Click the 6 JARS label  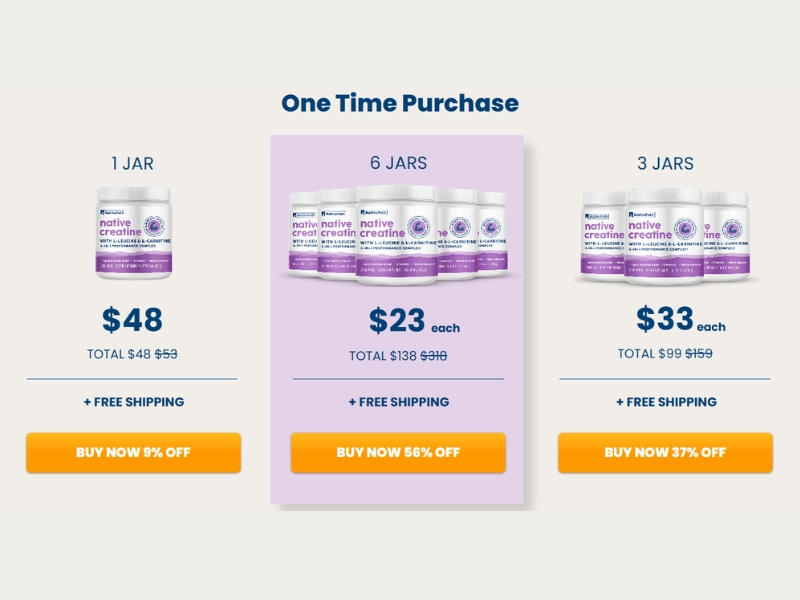pyautogui.click(x=398, y=163)
